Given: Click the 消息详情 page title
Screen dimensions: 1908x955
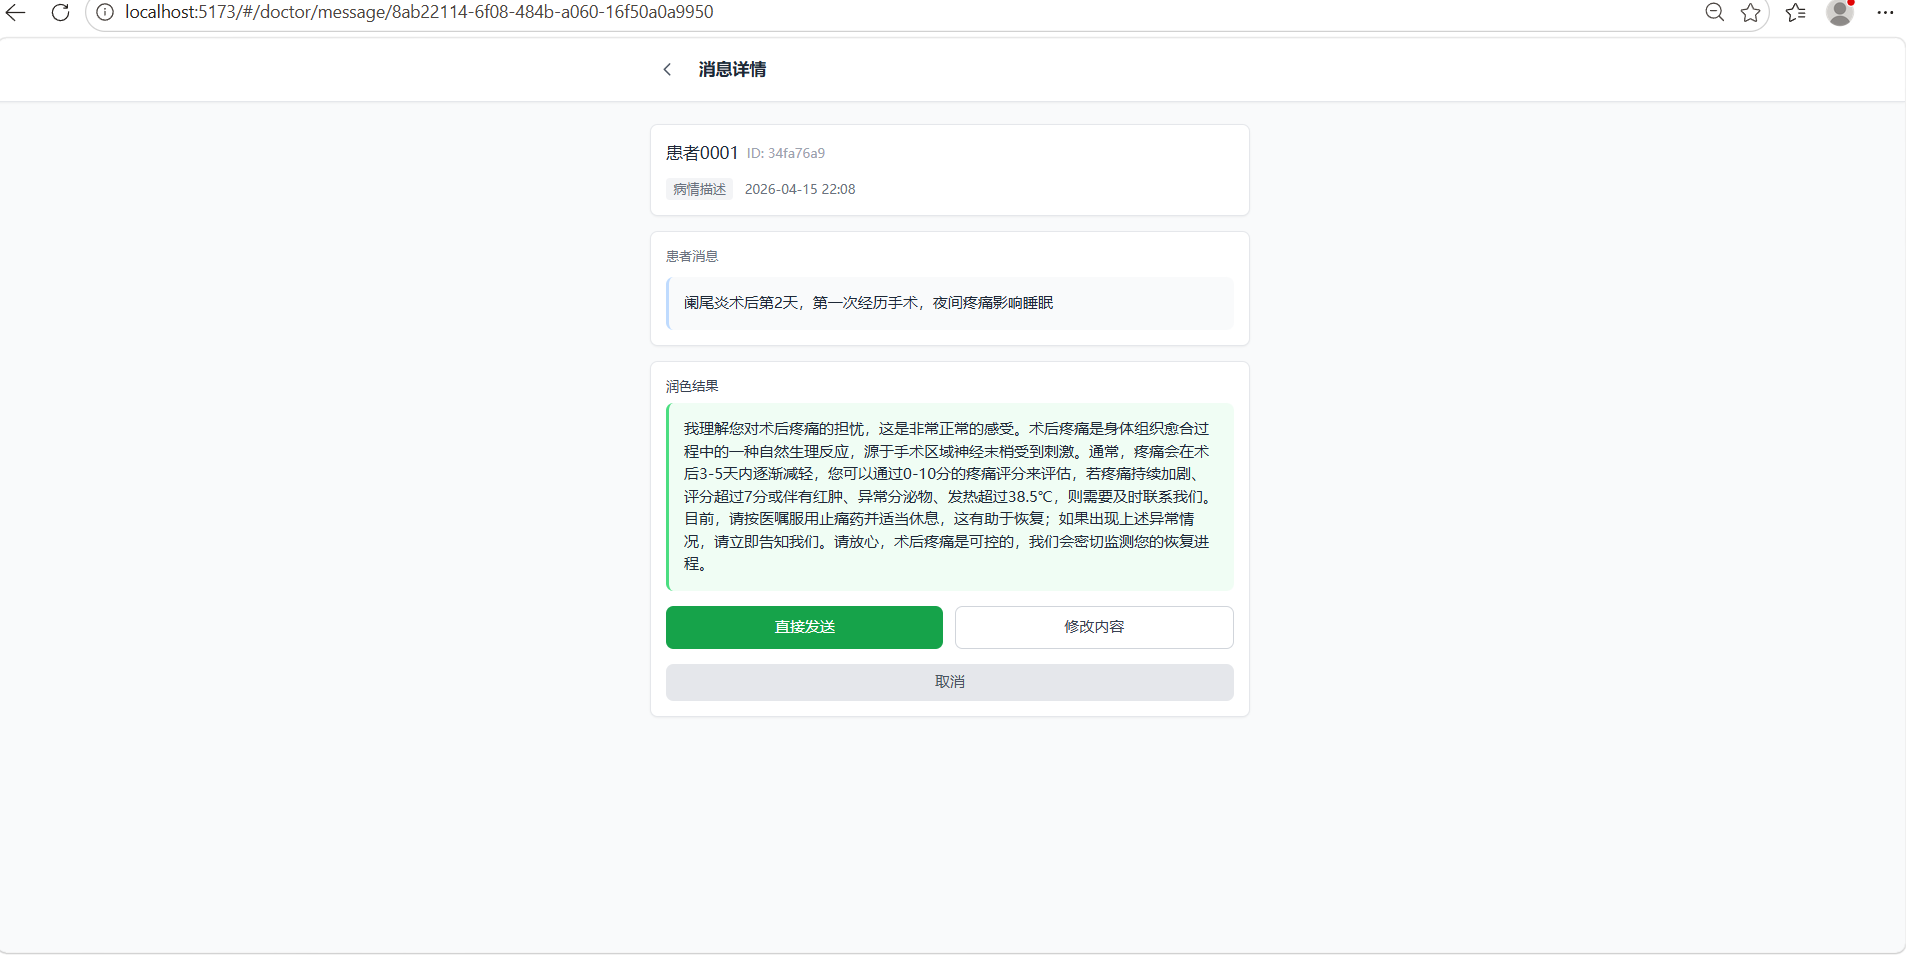Looking at the screenshot, I should point(732,69).
